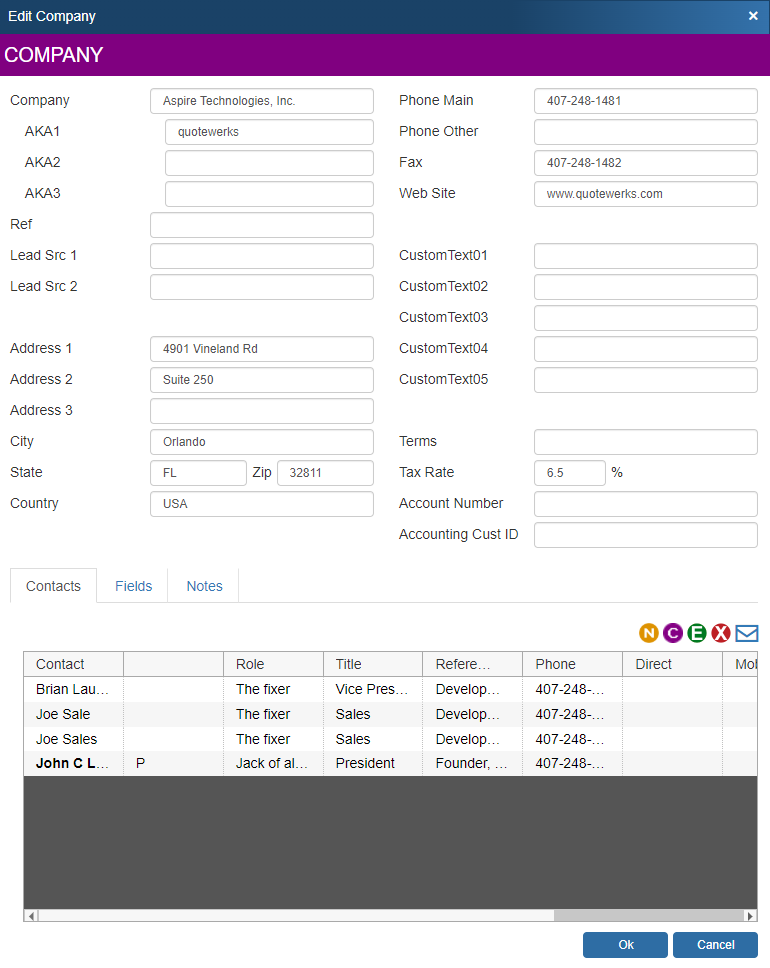Select the Brian Lau... contact row

73,689
